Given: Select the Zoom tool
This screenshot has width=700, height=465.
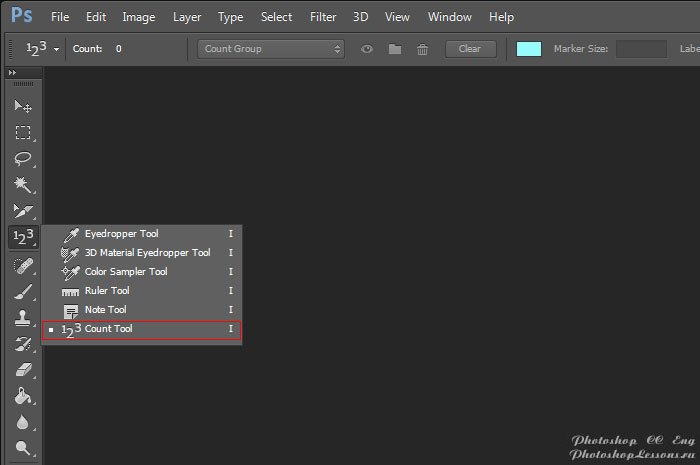Looking at the screenshot, I should tap(22, 449).
